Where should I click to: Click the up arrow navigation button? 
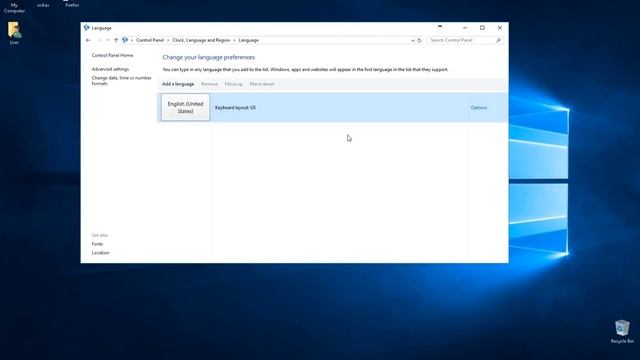(x=116, y=40)
